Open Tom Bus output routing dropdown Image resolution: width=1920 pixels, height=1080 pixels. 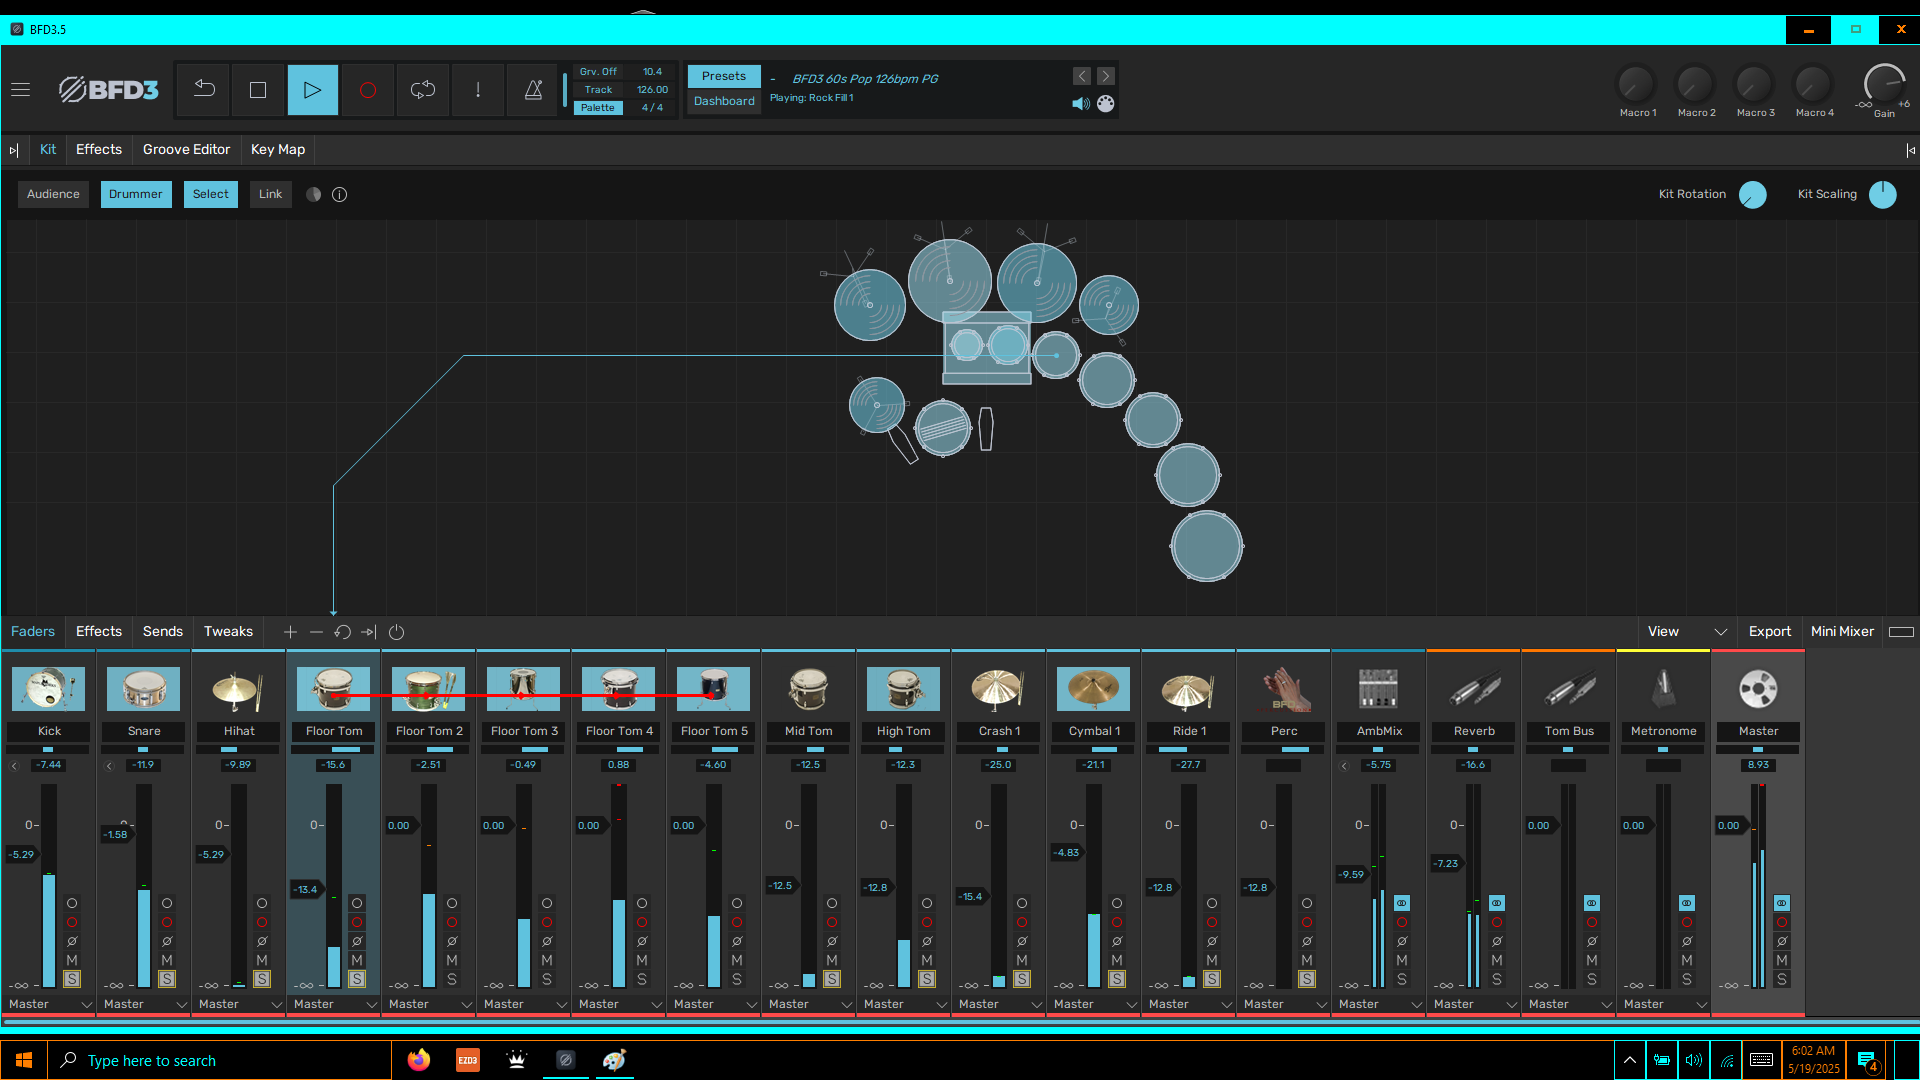click(x=1569, y=1004)
